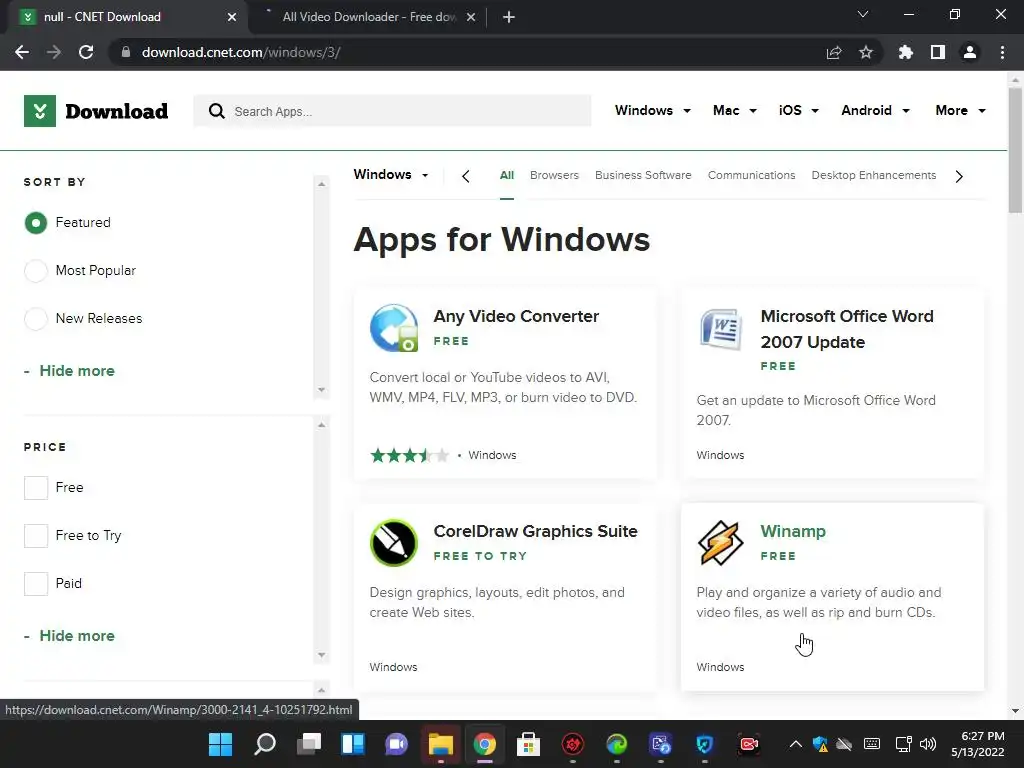This screenshot has height=768, width=1024.
Task: Open Microsoft Store from the taskbar
Action: [528, 744]
